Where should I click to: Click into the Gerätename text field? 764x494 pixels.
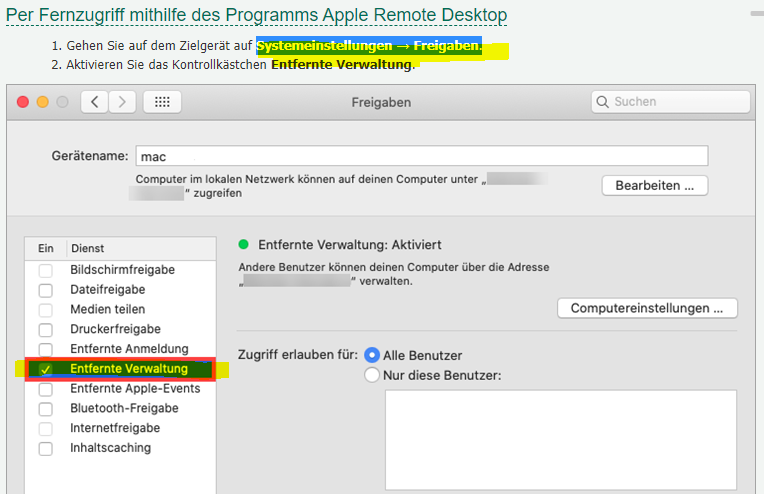(x=421, y=156)
